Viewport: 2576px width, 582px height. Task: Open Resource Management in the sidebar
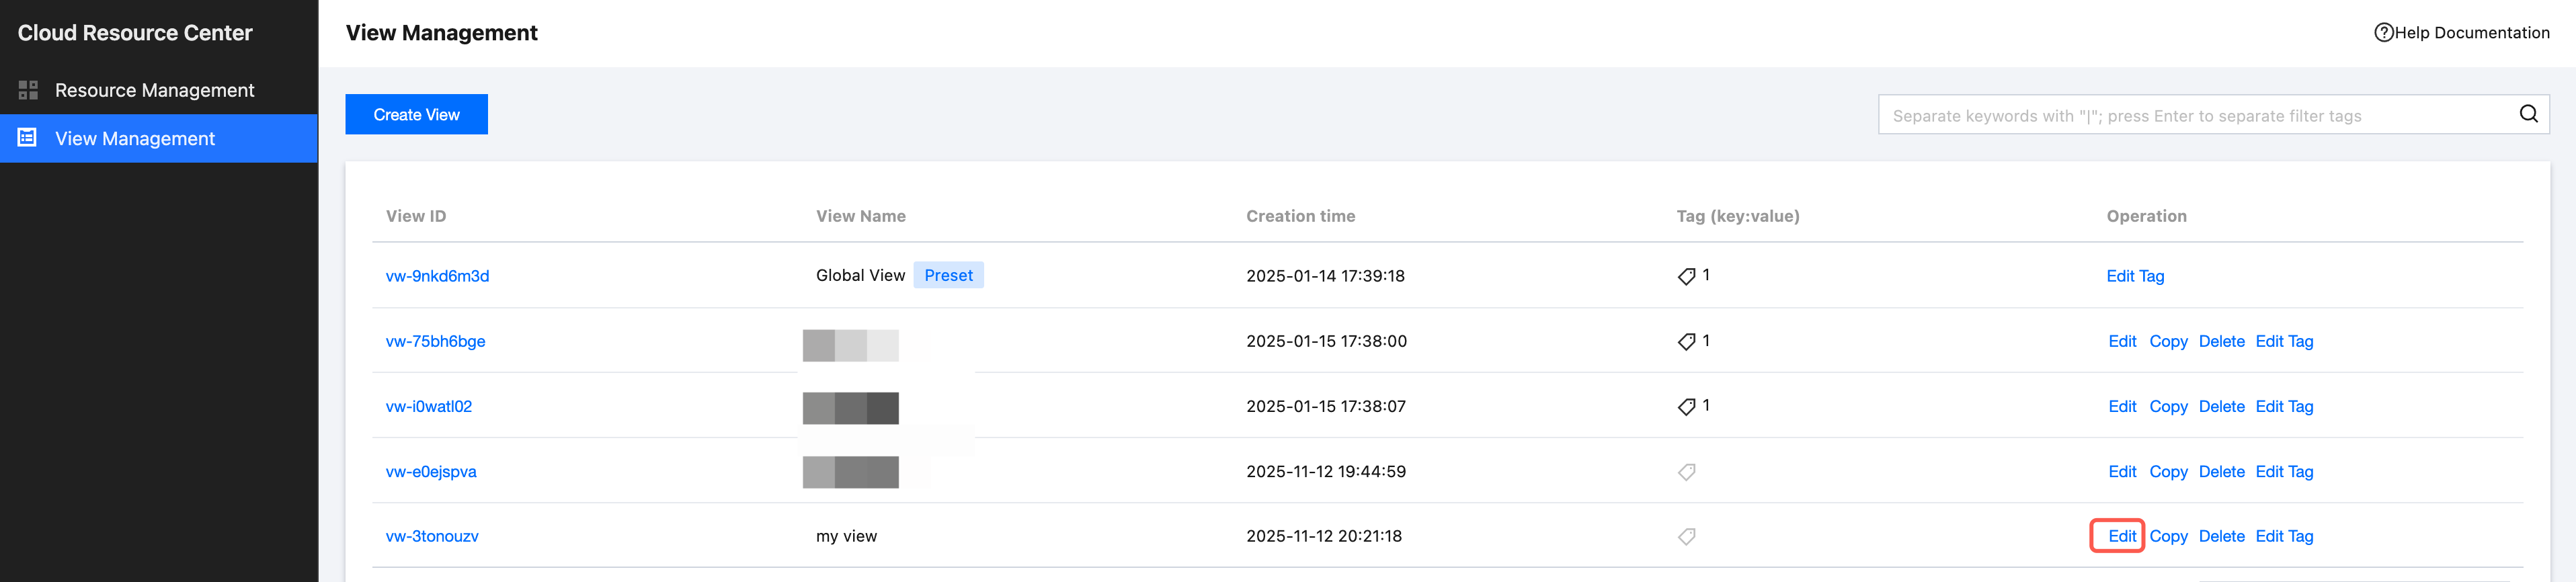point(154,90)
